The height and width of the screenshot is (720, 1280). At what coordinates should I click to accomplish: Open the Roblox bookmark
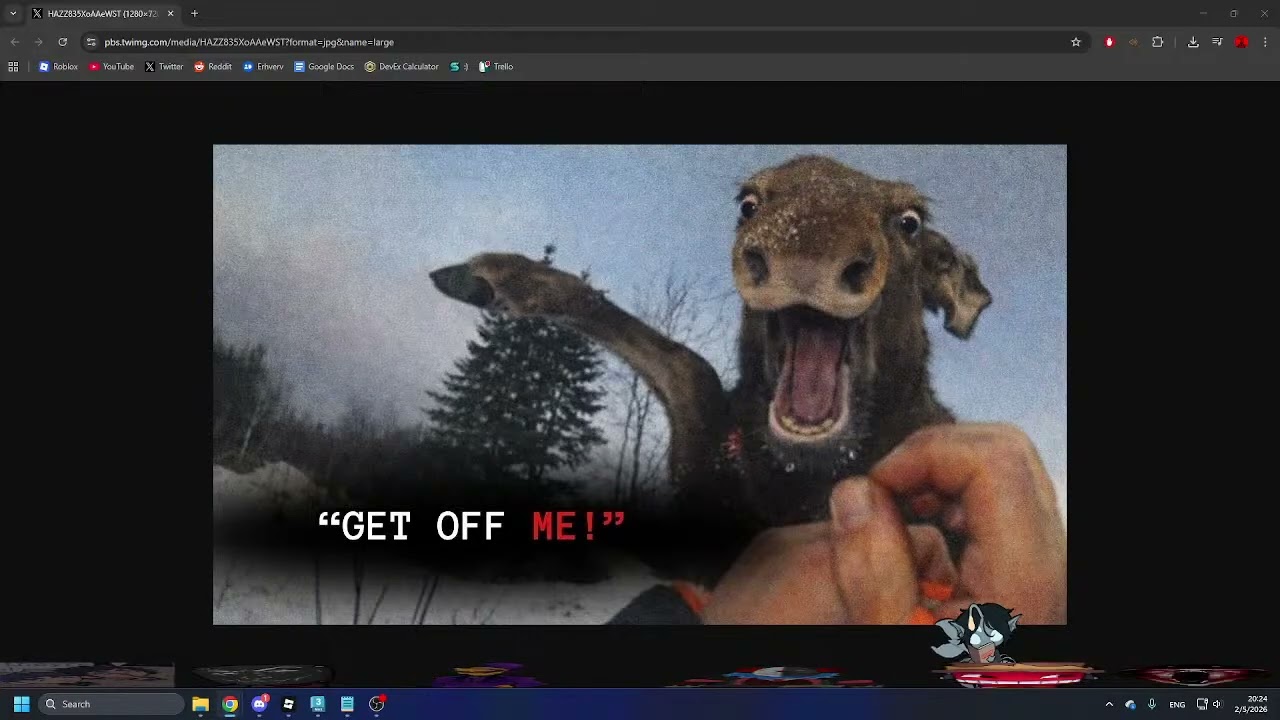tap(58, 67)
